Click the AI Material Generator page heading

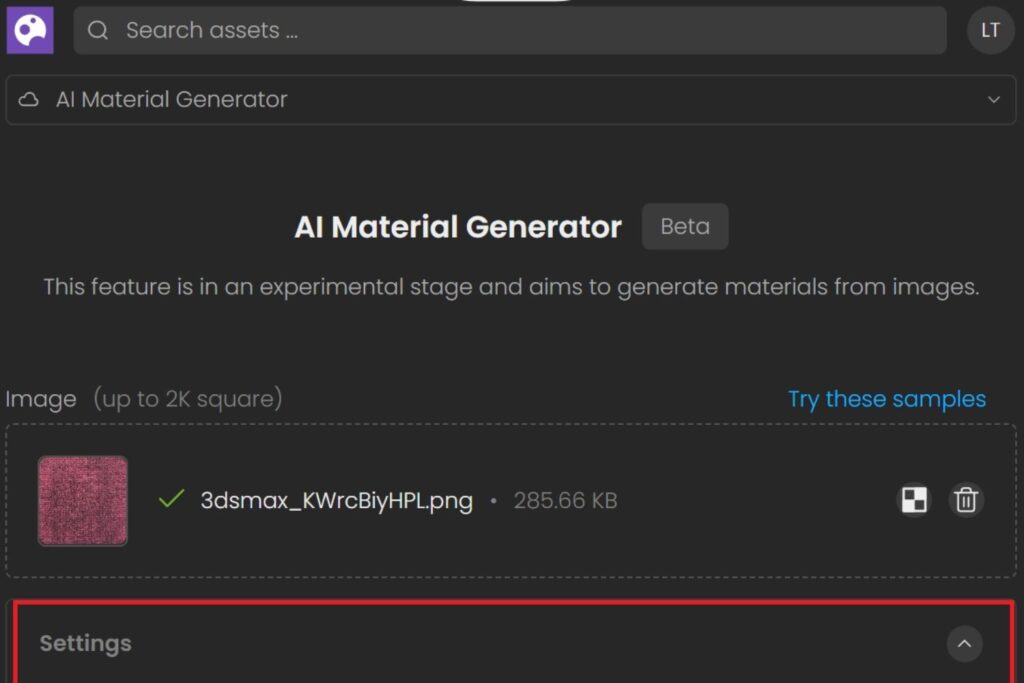point(458,227)
